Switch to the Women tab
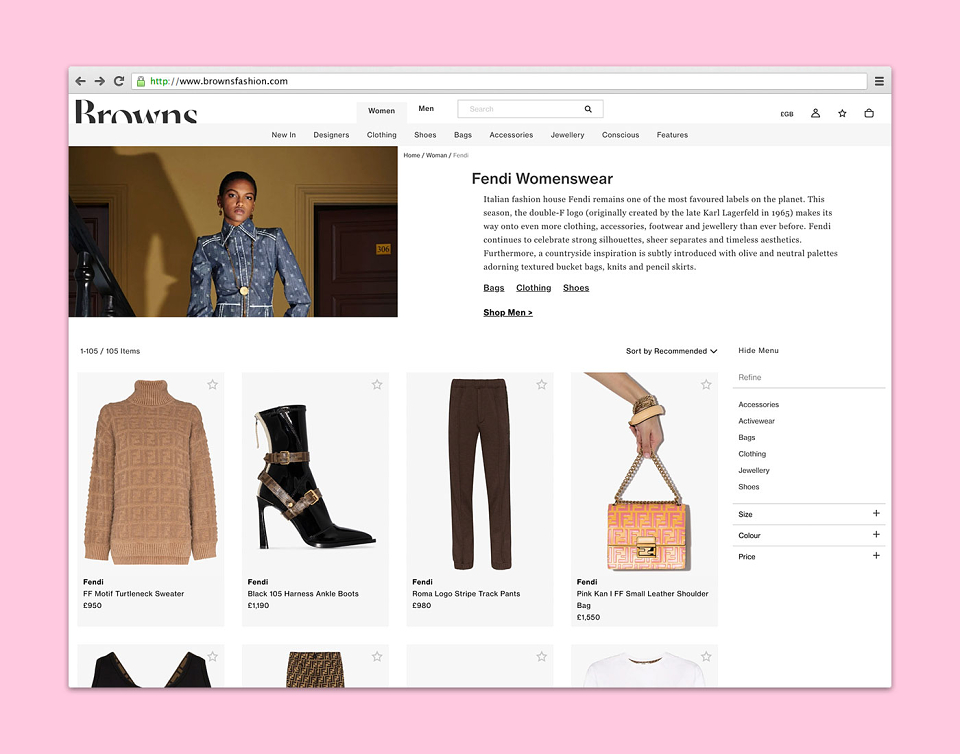This screenshot has height=754, width=960. click(381, 111)
